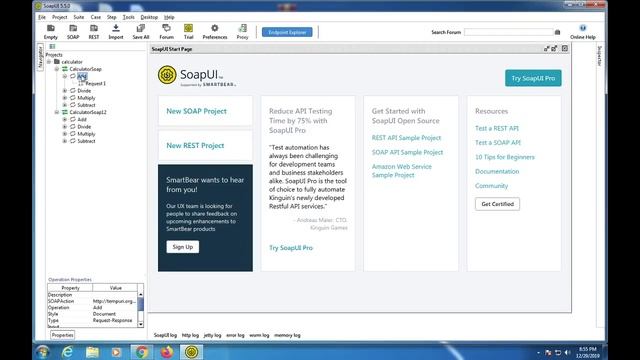Click the SoapUI taskbar icon
Viewport: 640px width, 360px height.
(x=191, y=352)
